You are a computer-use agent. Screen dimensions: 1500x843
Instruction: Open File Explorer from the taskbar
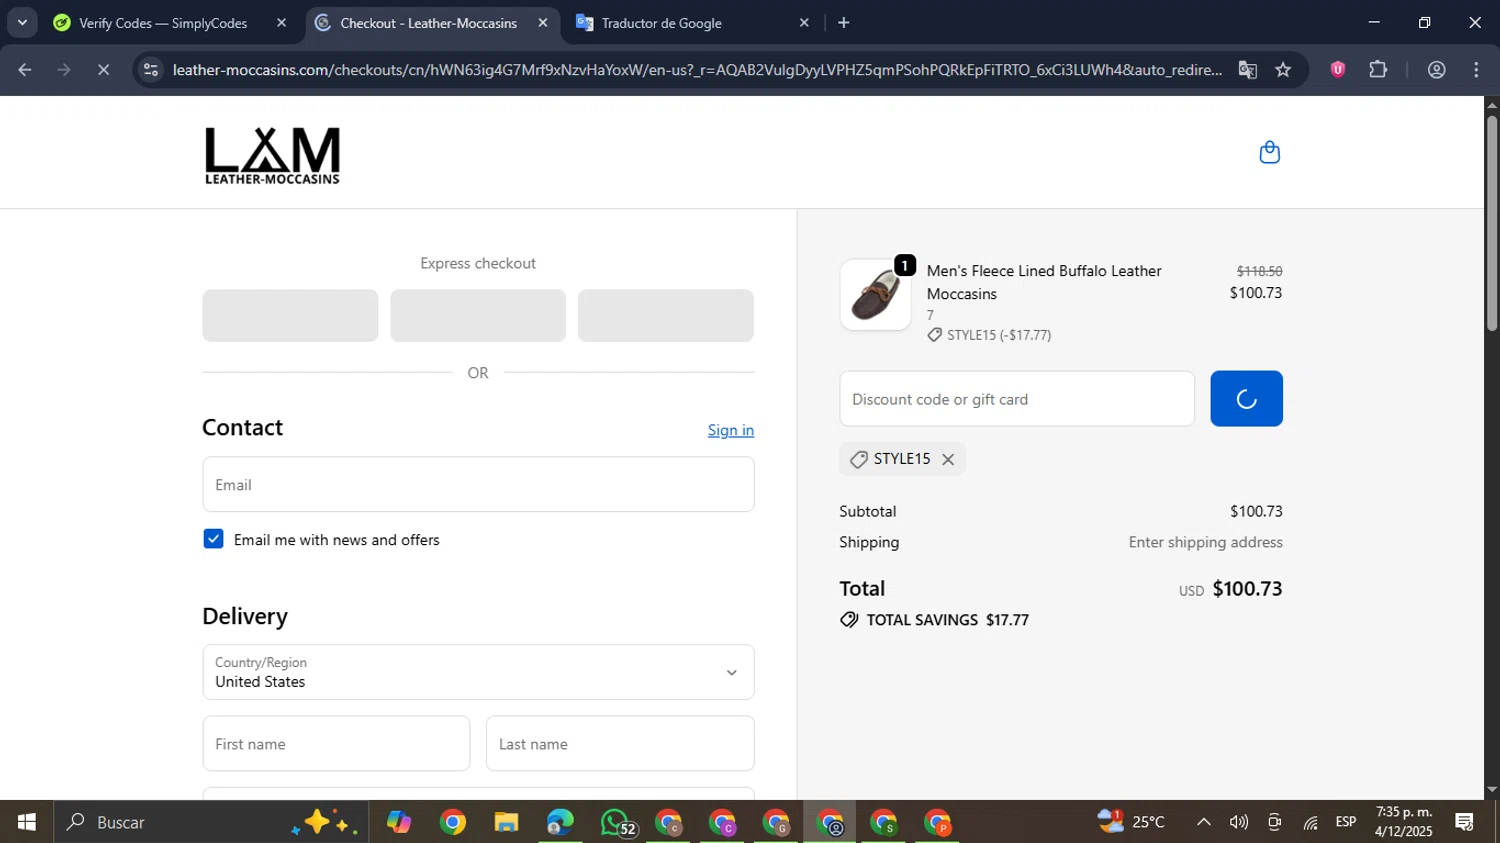click(506, 822)
